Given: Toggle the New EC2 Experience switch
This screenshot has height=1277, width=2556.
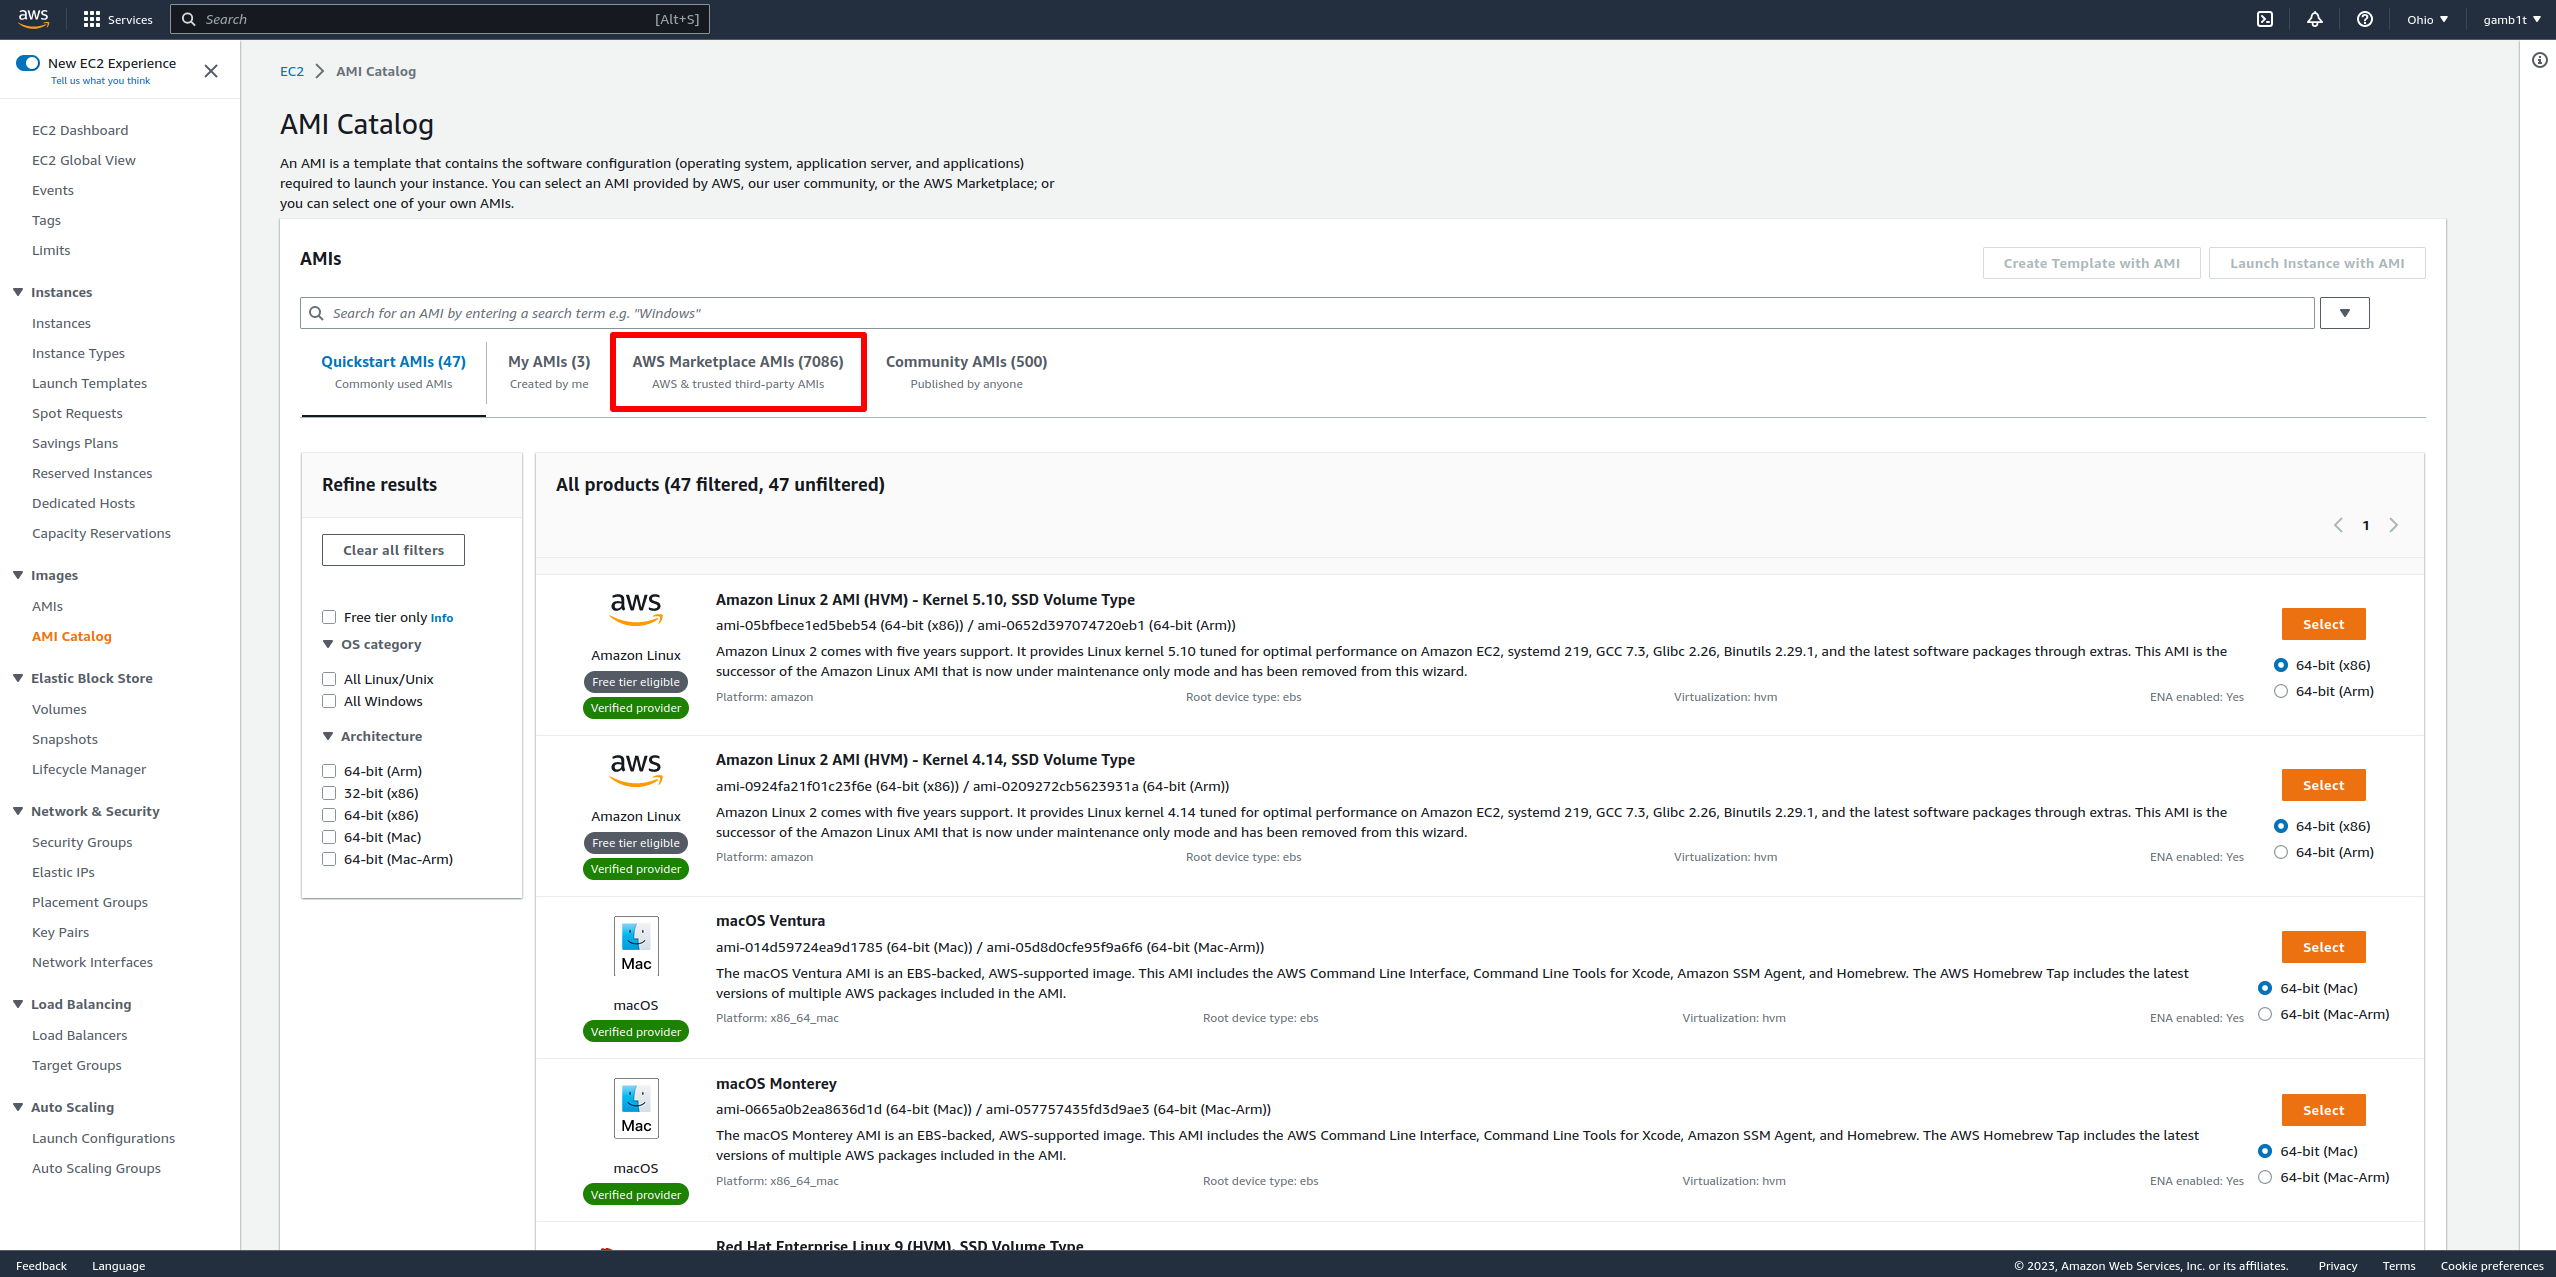Looking at the screenshot, I should [x=28, y=63].
